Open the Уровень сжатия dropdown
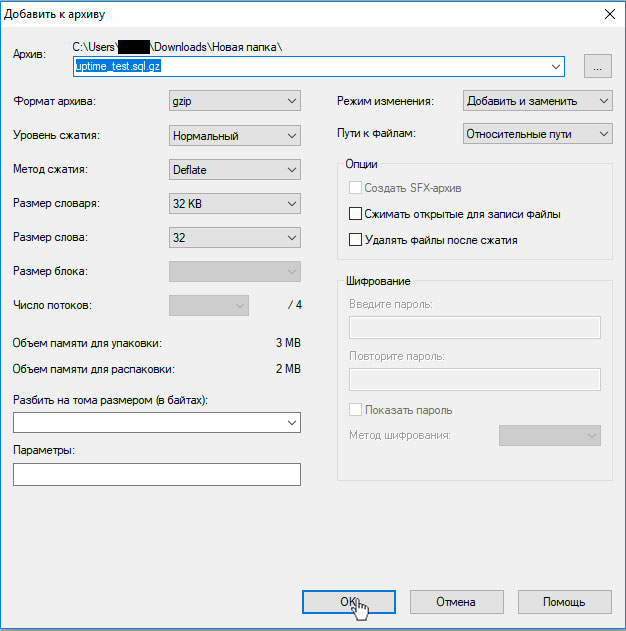This screenshot has width=626, height=631. [x=235, y=136]
